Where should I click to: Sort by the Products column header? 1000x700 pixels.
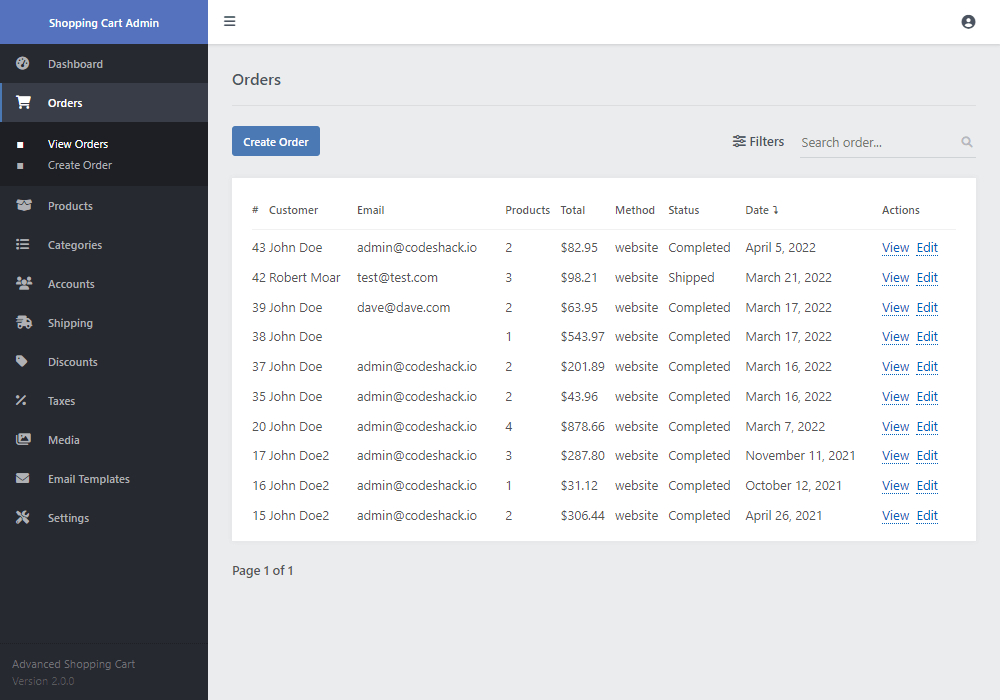tap(527, 210)
